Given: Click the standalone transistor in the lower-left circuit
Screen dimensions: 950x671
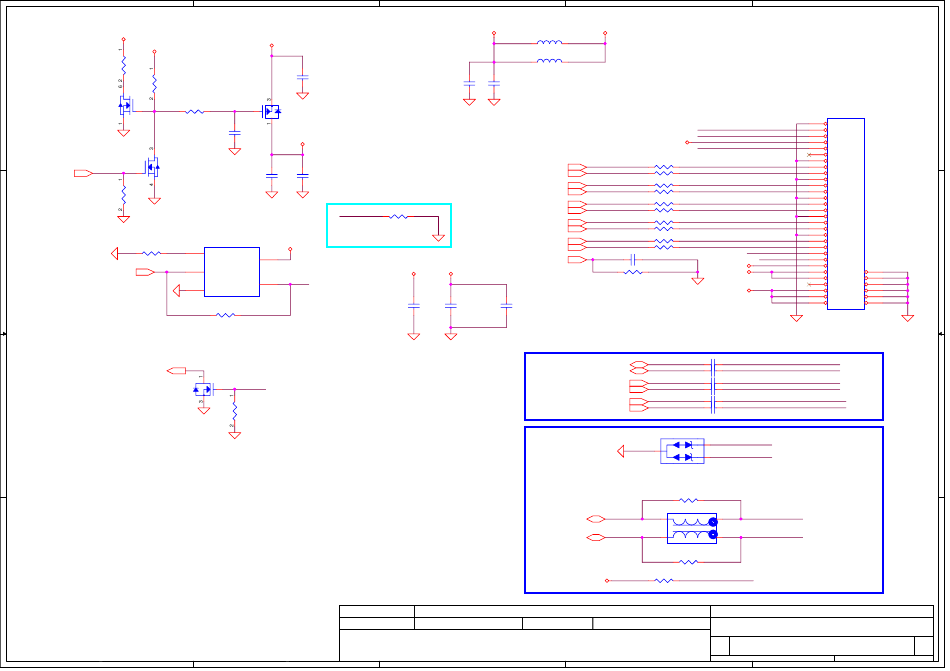Looking at the screenshot, I should [204, 389].
